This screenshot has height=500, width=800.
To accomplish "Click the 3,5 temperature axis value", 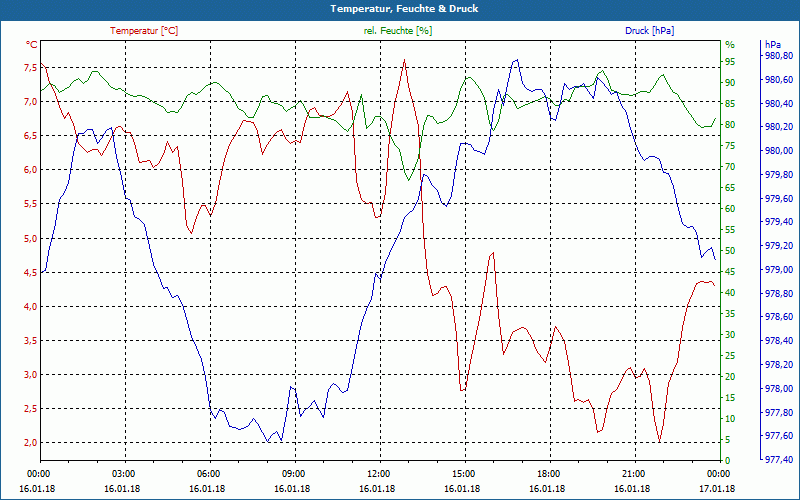I will [29, 340].
